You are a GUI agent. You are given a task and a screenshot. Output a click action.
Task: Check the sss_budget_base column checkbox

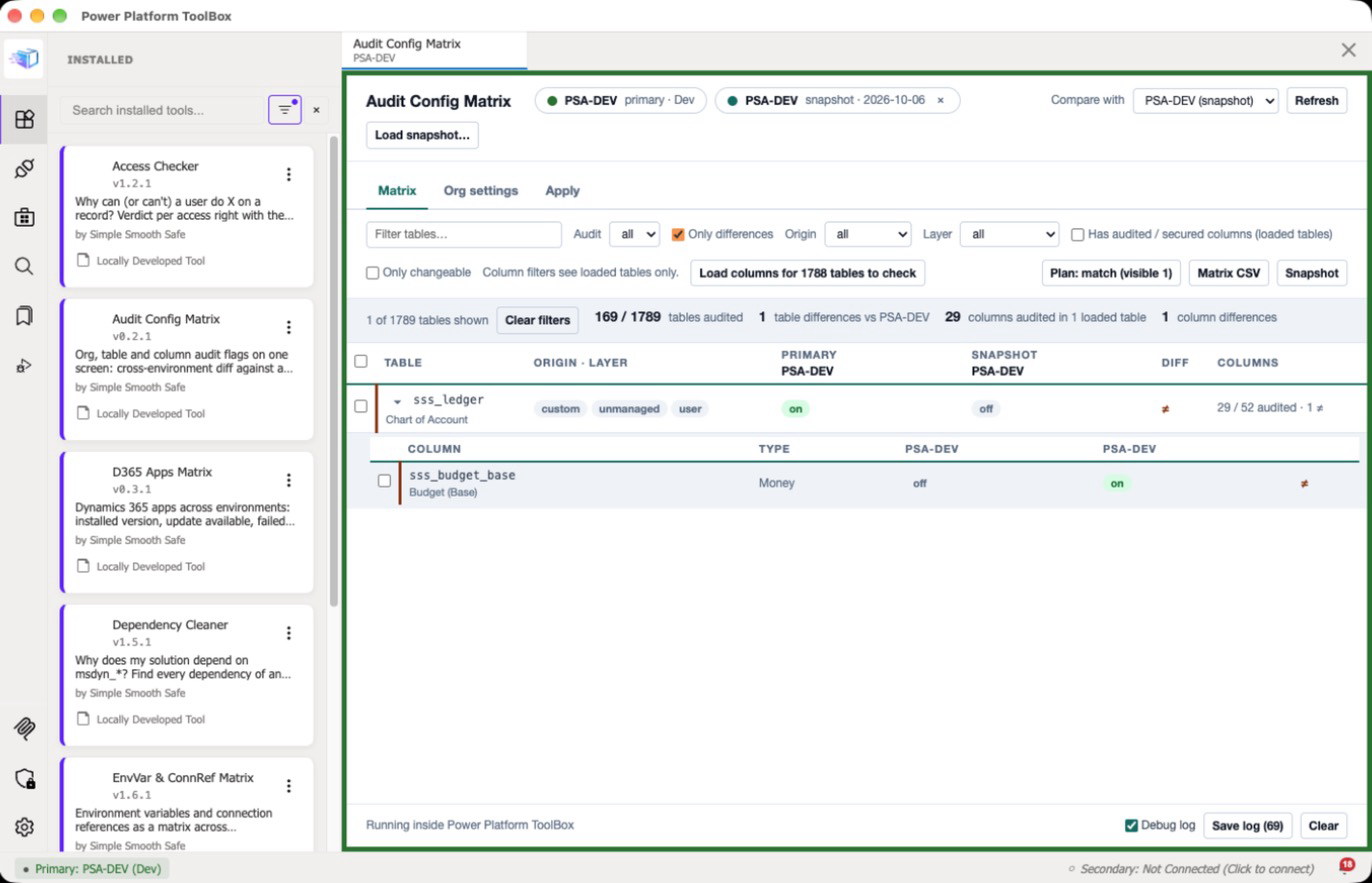point(384,481)
